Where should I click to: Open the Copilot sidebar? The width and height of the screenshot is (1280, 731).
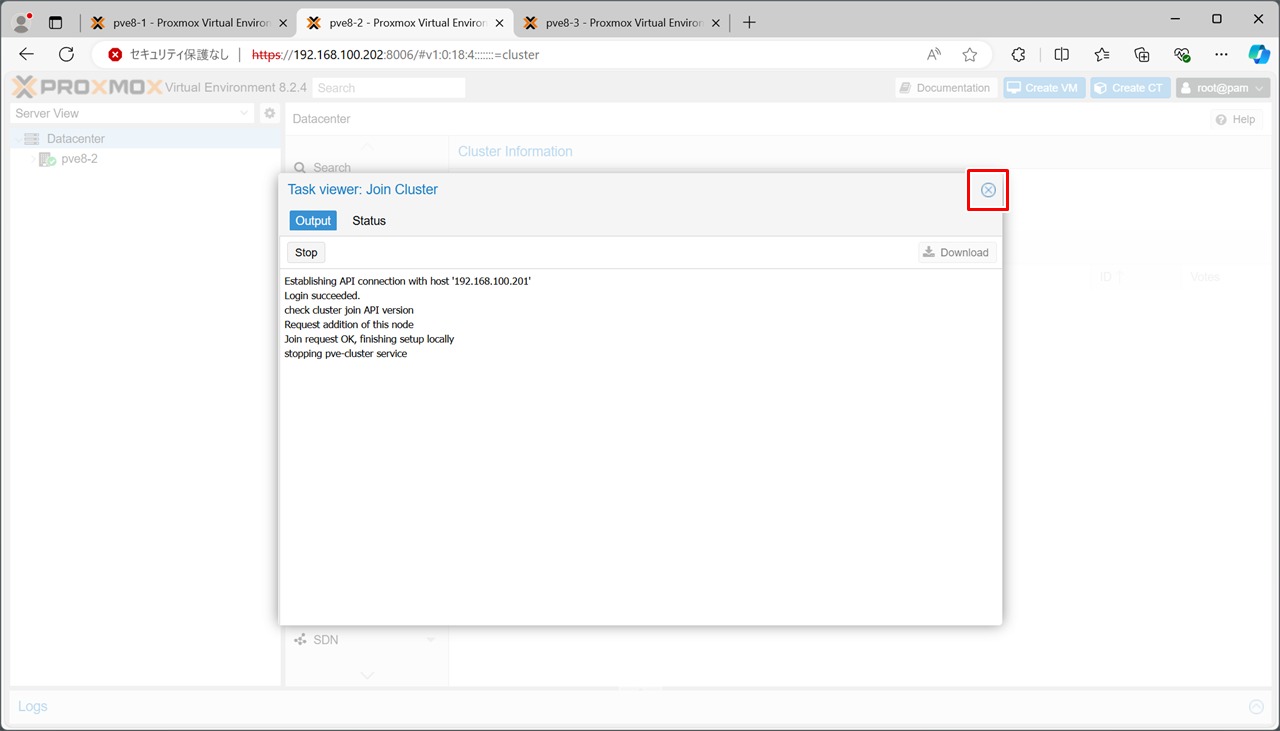click(1258, 55)
